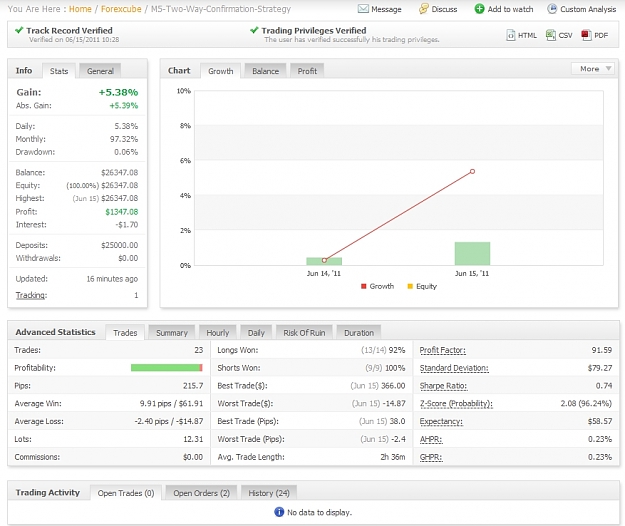
Task: Click the Message link text
Action: point(386,9)
